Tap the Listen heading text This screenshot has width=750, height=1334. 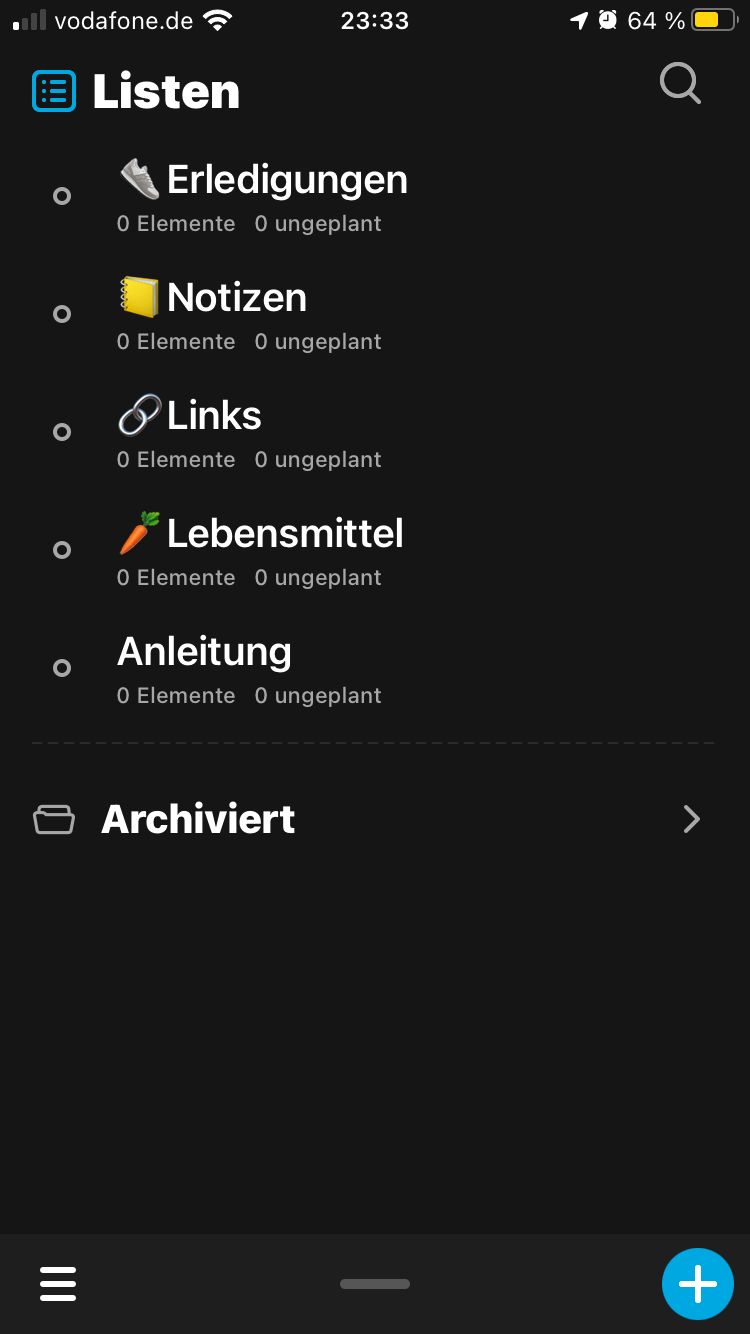pyautogui.click(x=166, y=92)
